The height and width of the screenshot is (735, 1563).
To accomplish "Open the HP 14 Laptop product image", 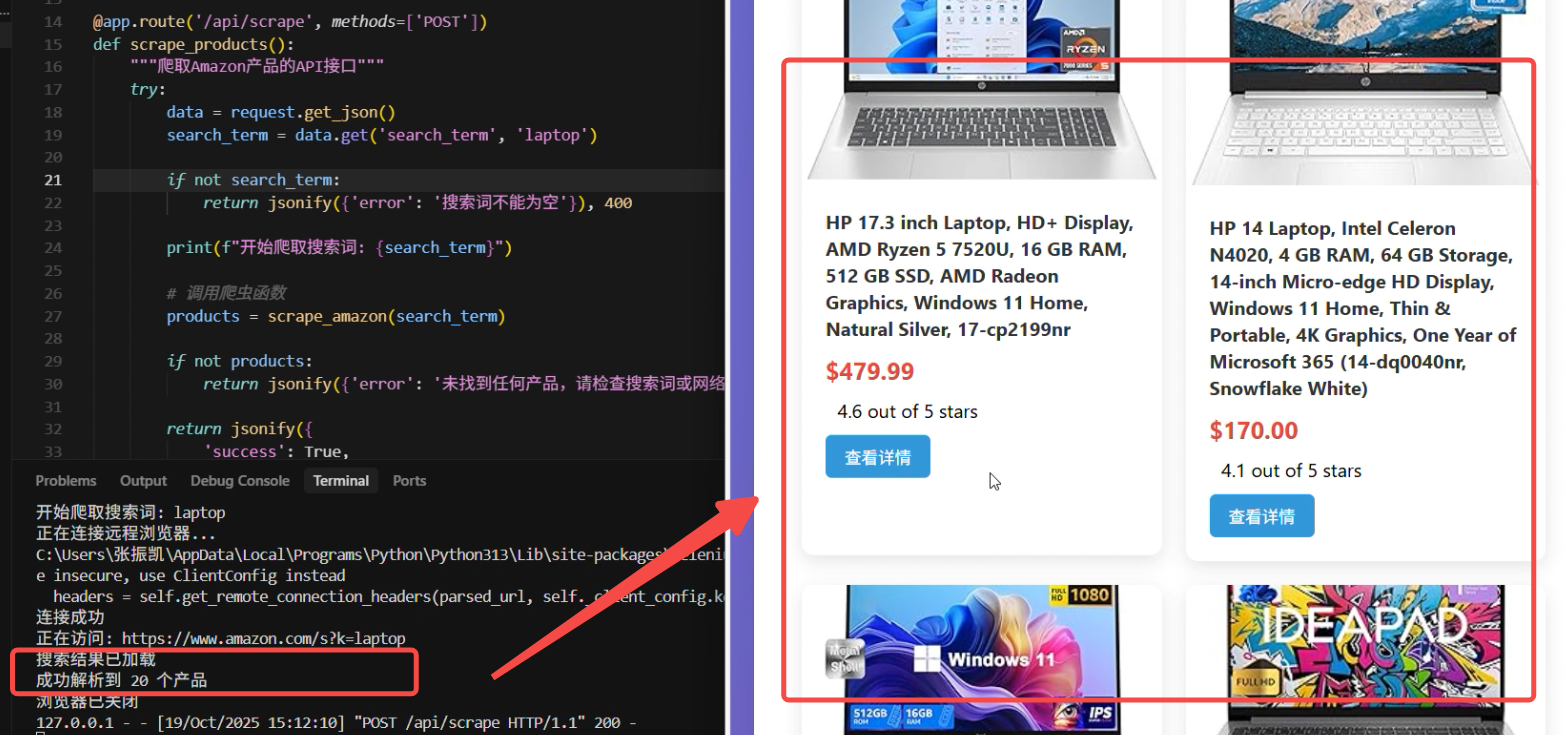I will click(1366, 92).
